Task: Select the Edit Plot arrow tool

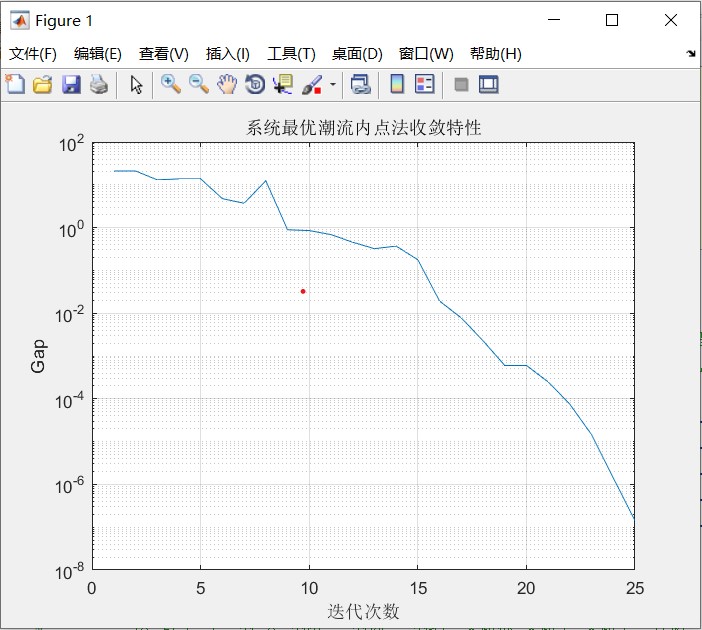Action: (x=137, y=84)
